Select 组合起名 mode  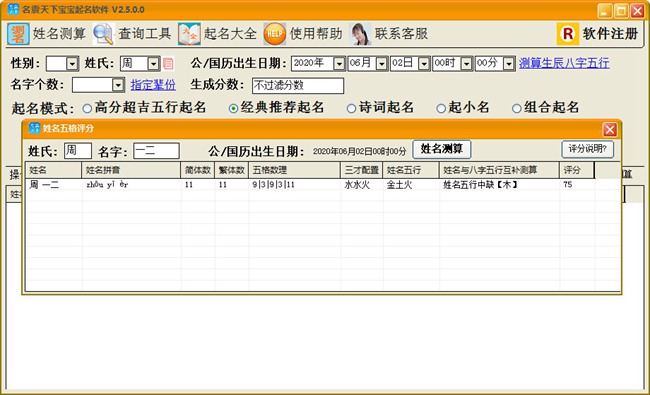point(517,109)
